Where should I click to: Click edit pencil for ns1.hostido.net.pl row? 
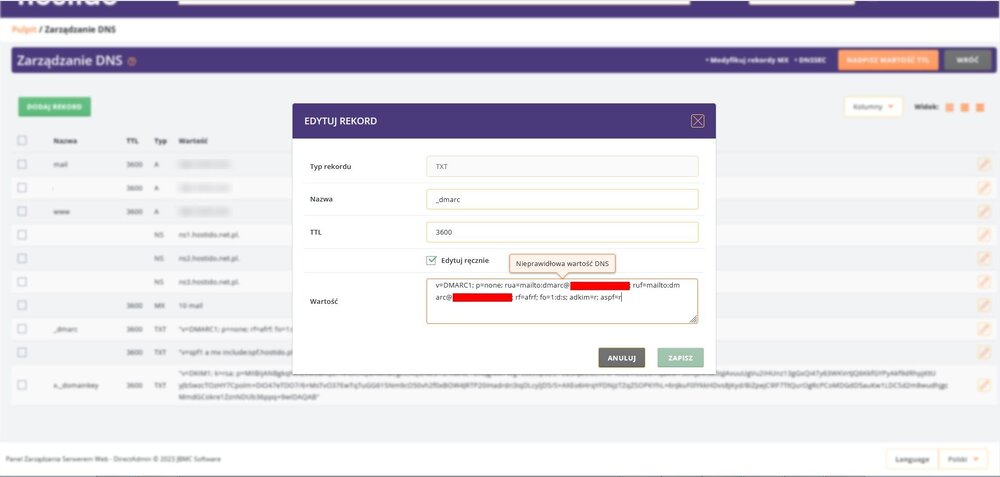click(983, 235)
